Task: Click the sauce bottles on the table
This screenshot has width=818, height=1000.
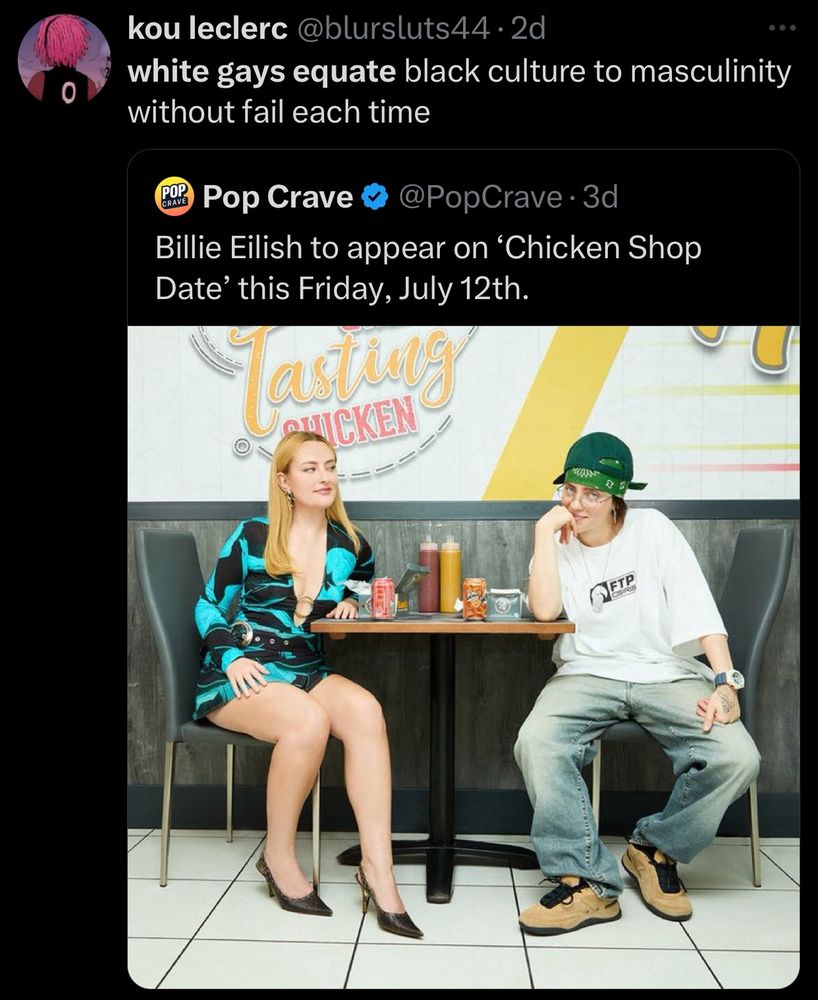Action: tap(440, 575)
